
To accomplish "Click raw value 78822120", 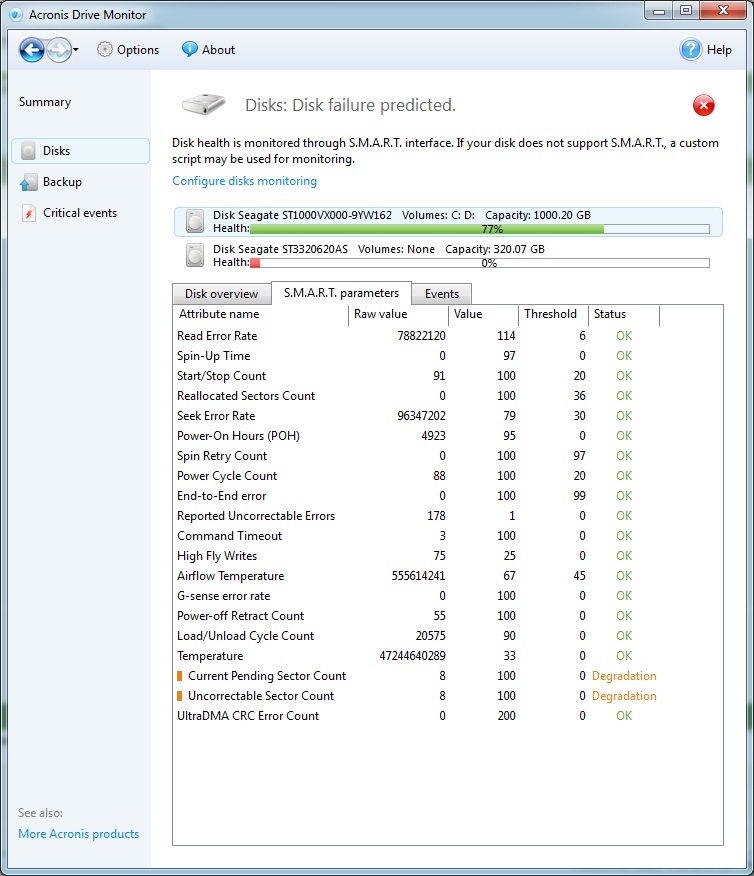I will coord(421,336).
